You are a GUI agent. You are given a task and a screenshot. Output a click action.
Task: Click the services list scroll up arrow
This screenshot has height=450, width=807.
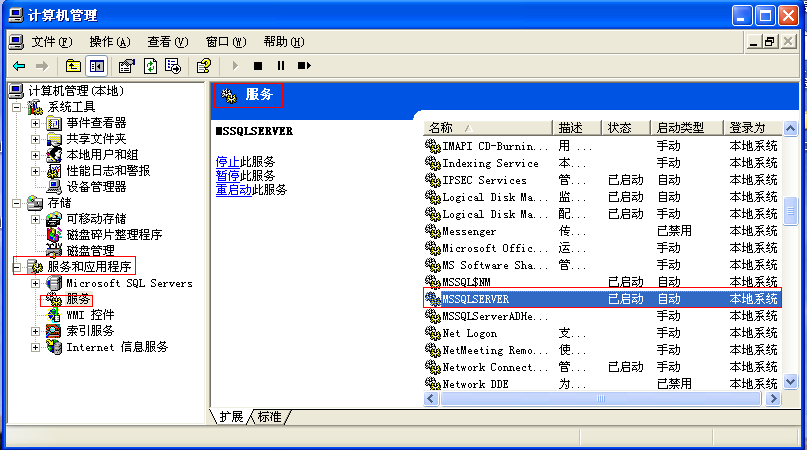791,128
